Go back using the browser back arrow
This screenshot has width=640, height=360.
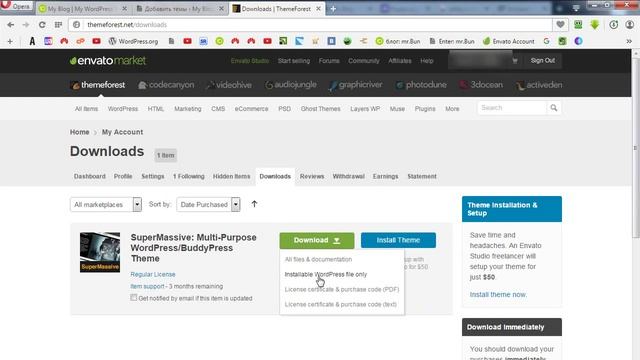(x=11, y=25)
